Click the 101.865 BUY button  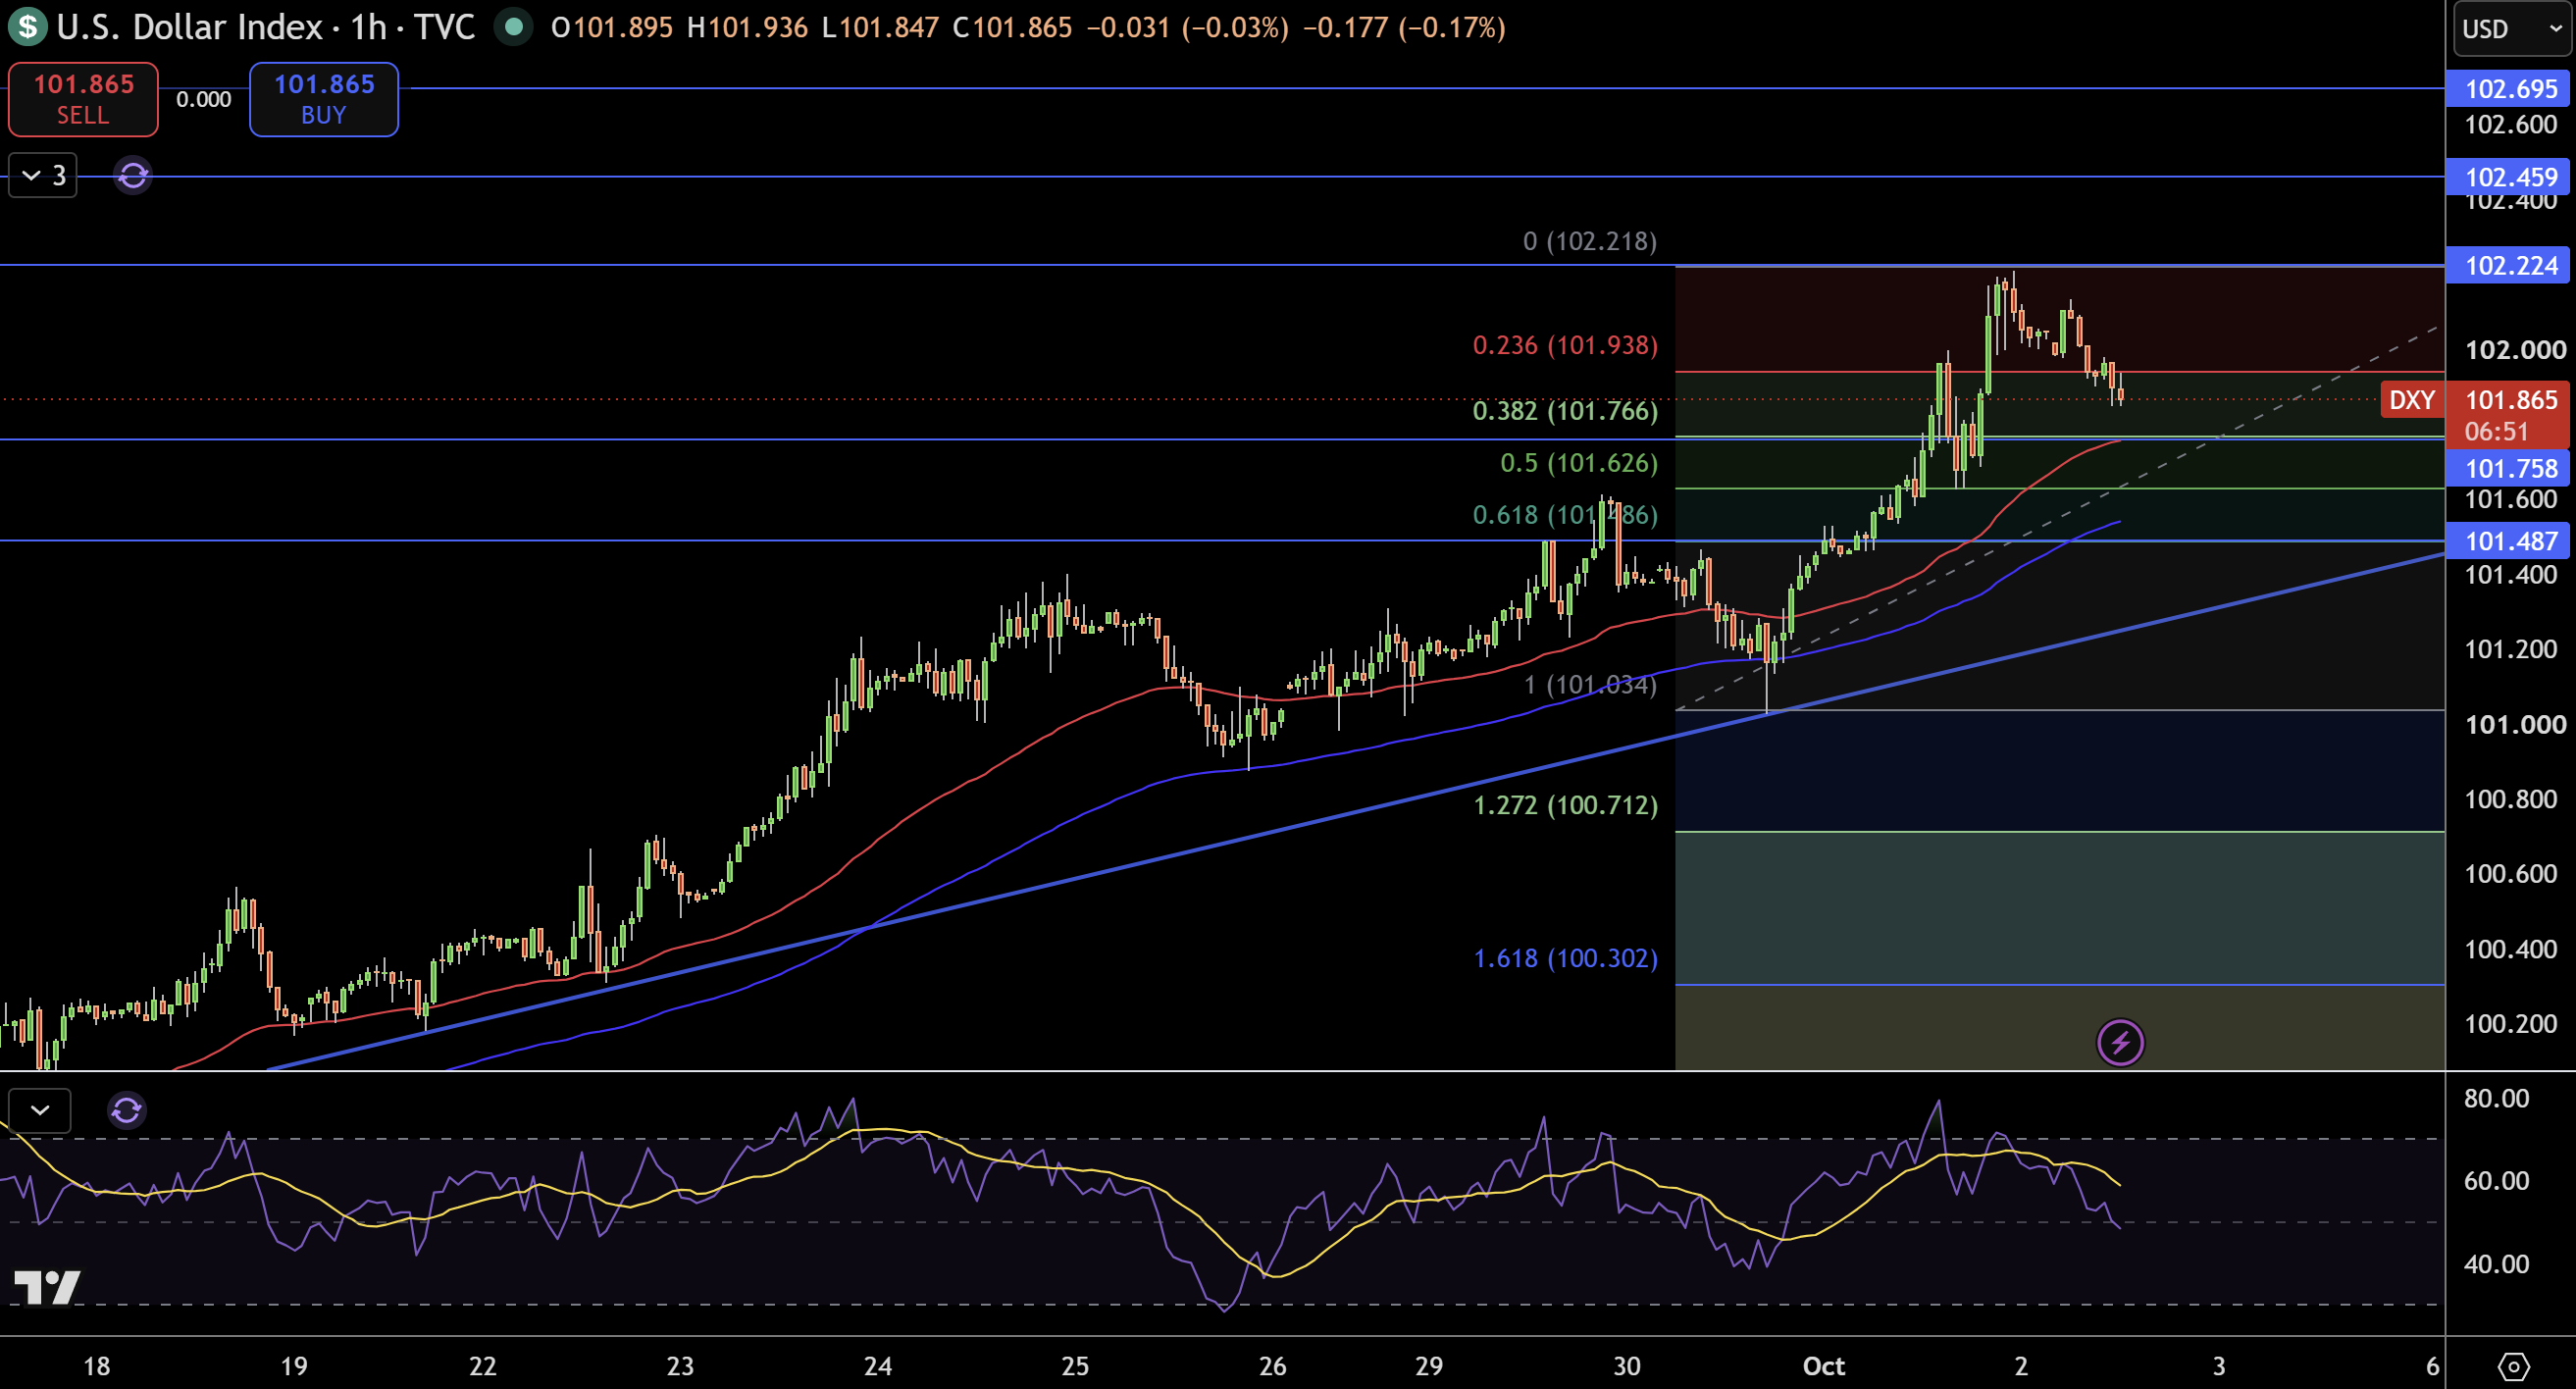(x=324, y=99)
